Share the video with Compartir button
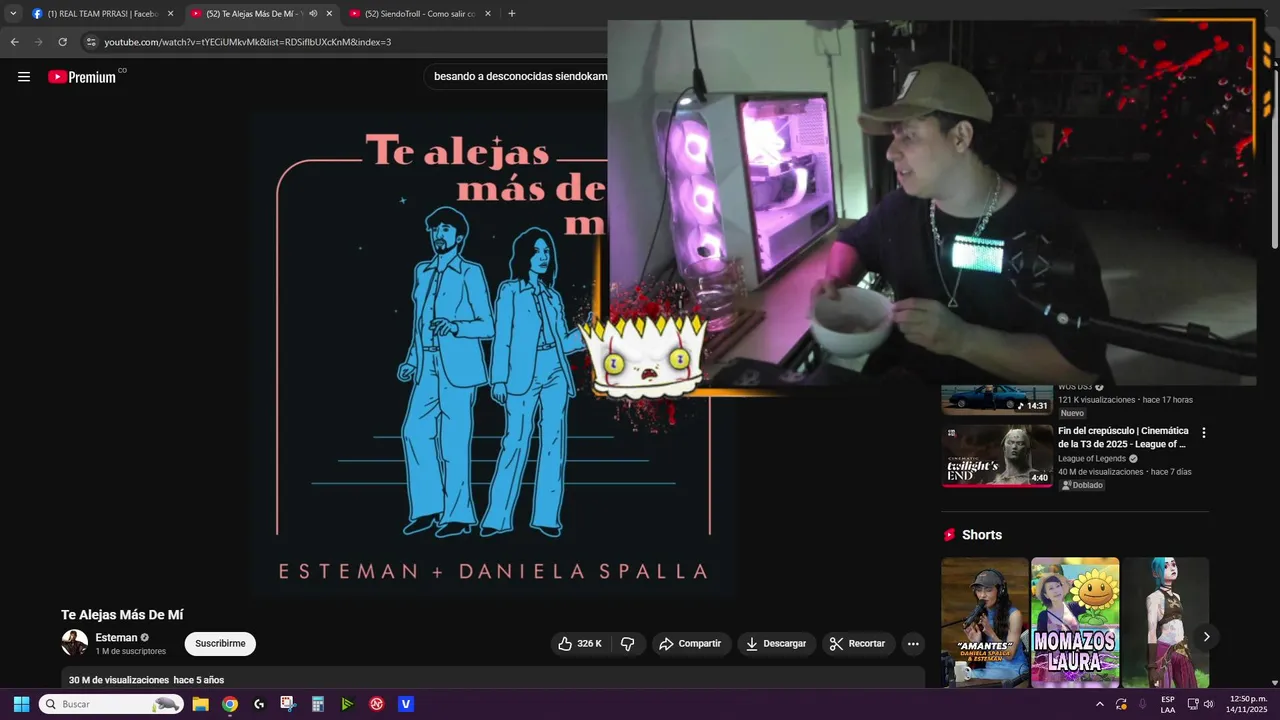The height and width of the screenshot is (720, 1280). tap(690, 644)
